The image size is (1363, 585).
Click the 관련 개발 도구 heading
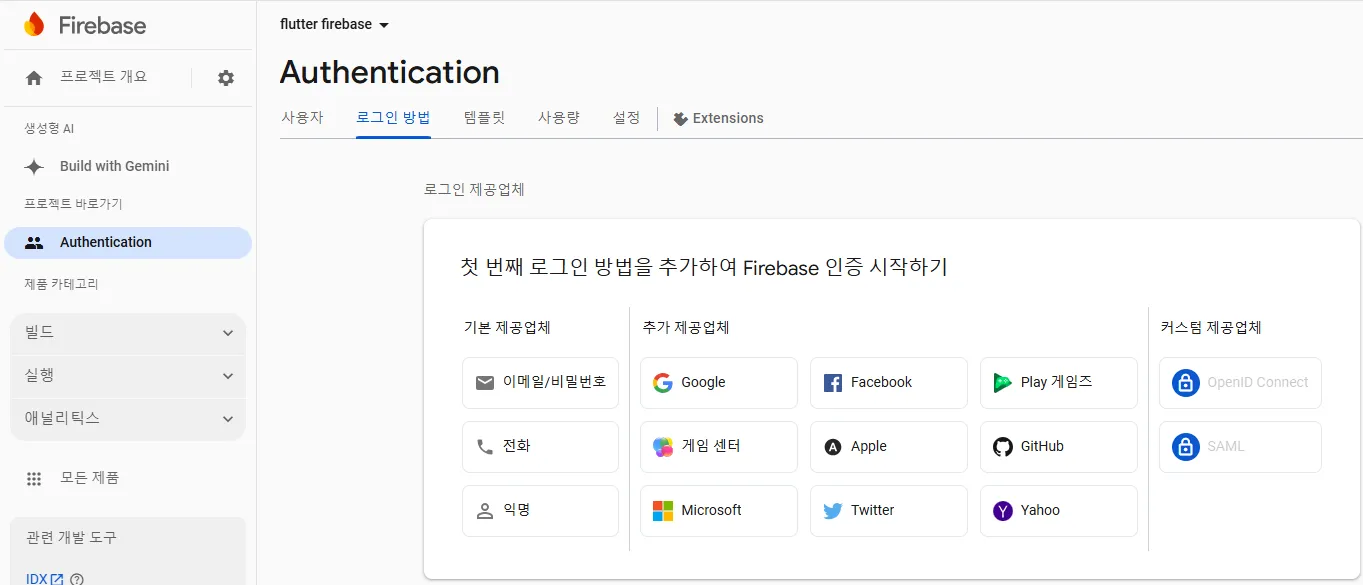[x=71, y=538]
